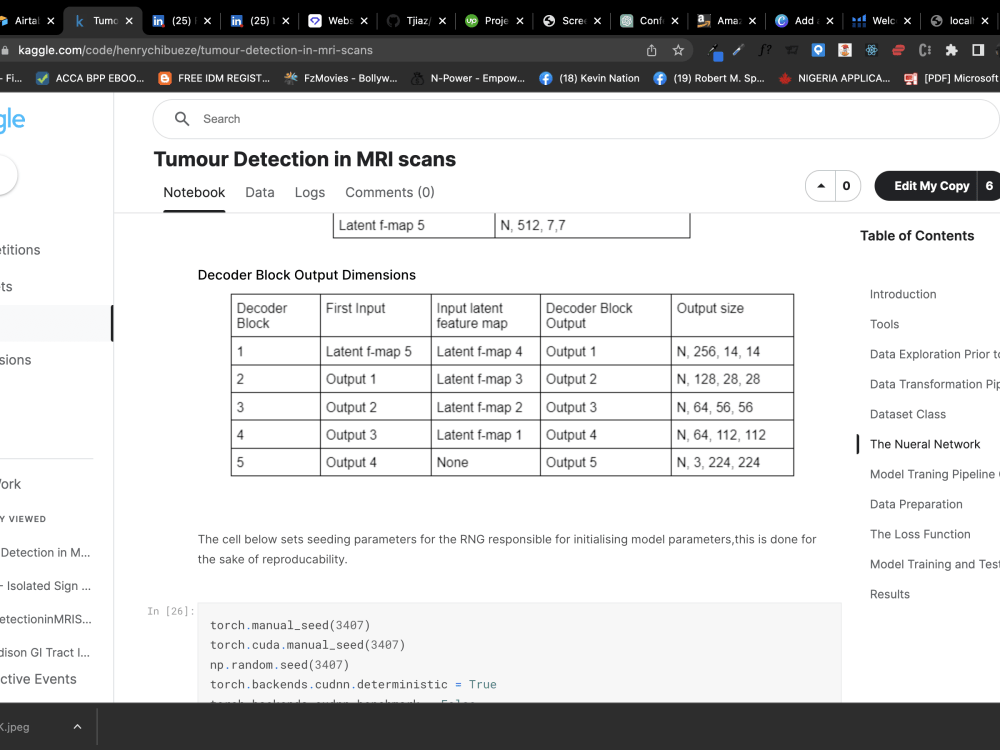Screen dimensions: 1000x750
Task: Click code line torch.manual_seed(3407)
Action: (x=290, y=626)
